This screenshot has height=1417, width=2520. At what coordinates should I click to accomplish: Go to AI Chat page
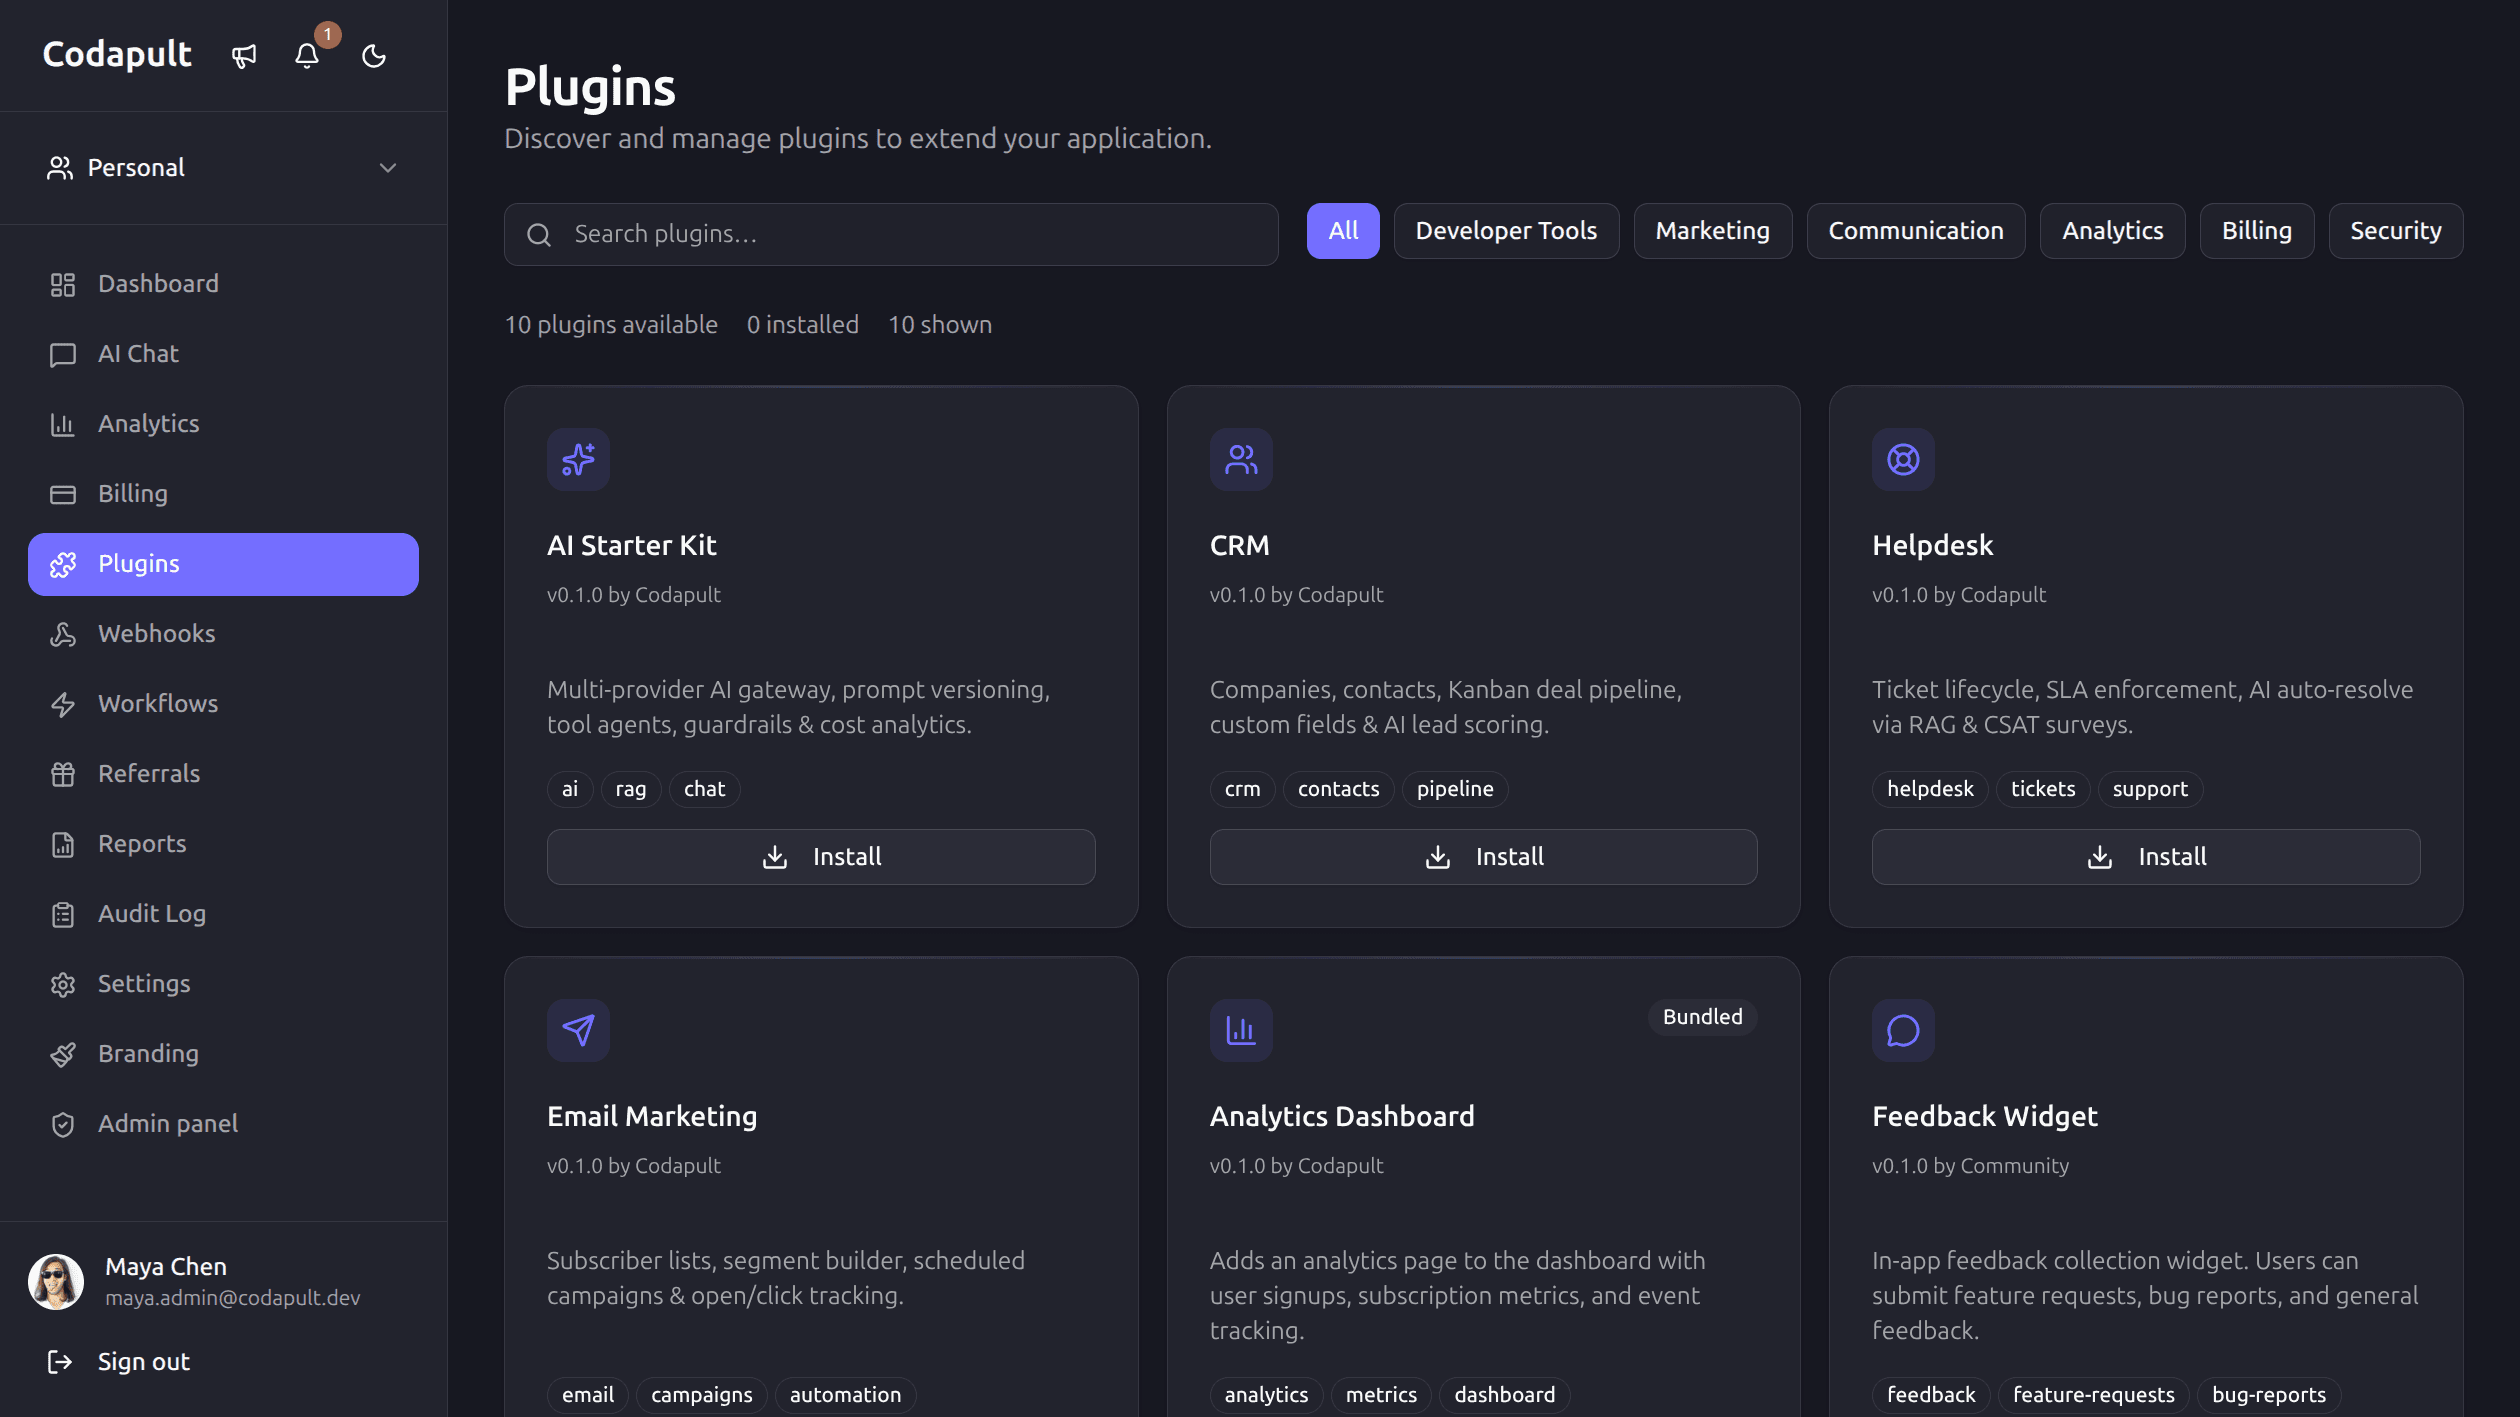pyautogui.click(x=223, y=355)
